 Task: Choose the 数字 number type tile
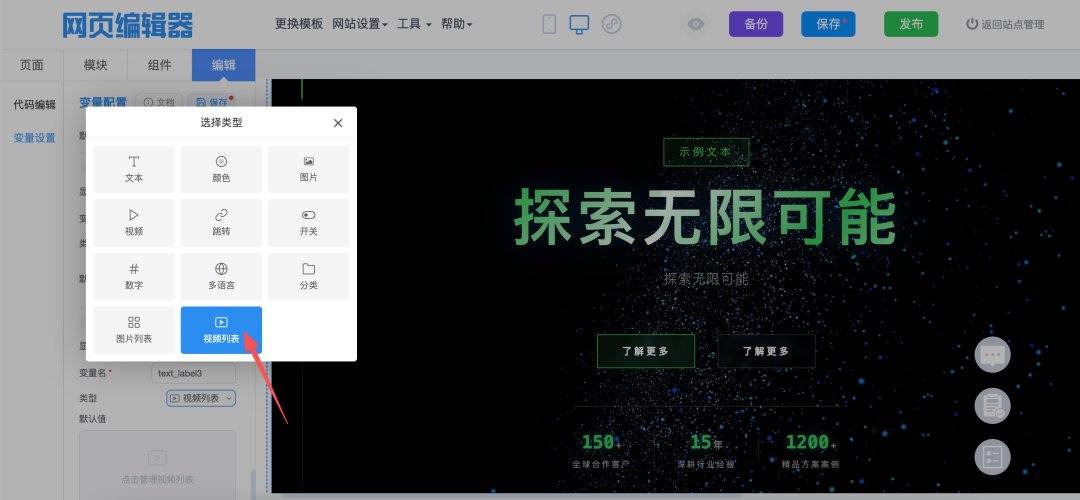134,276
